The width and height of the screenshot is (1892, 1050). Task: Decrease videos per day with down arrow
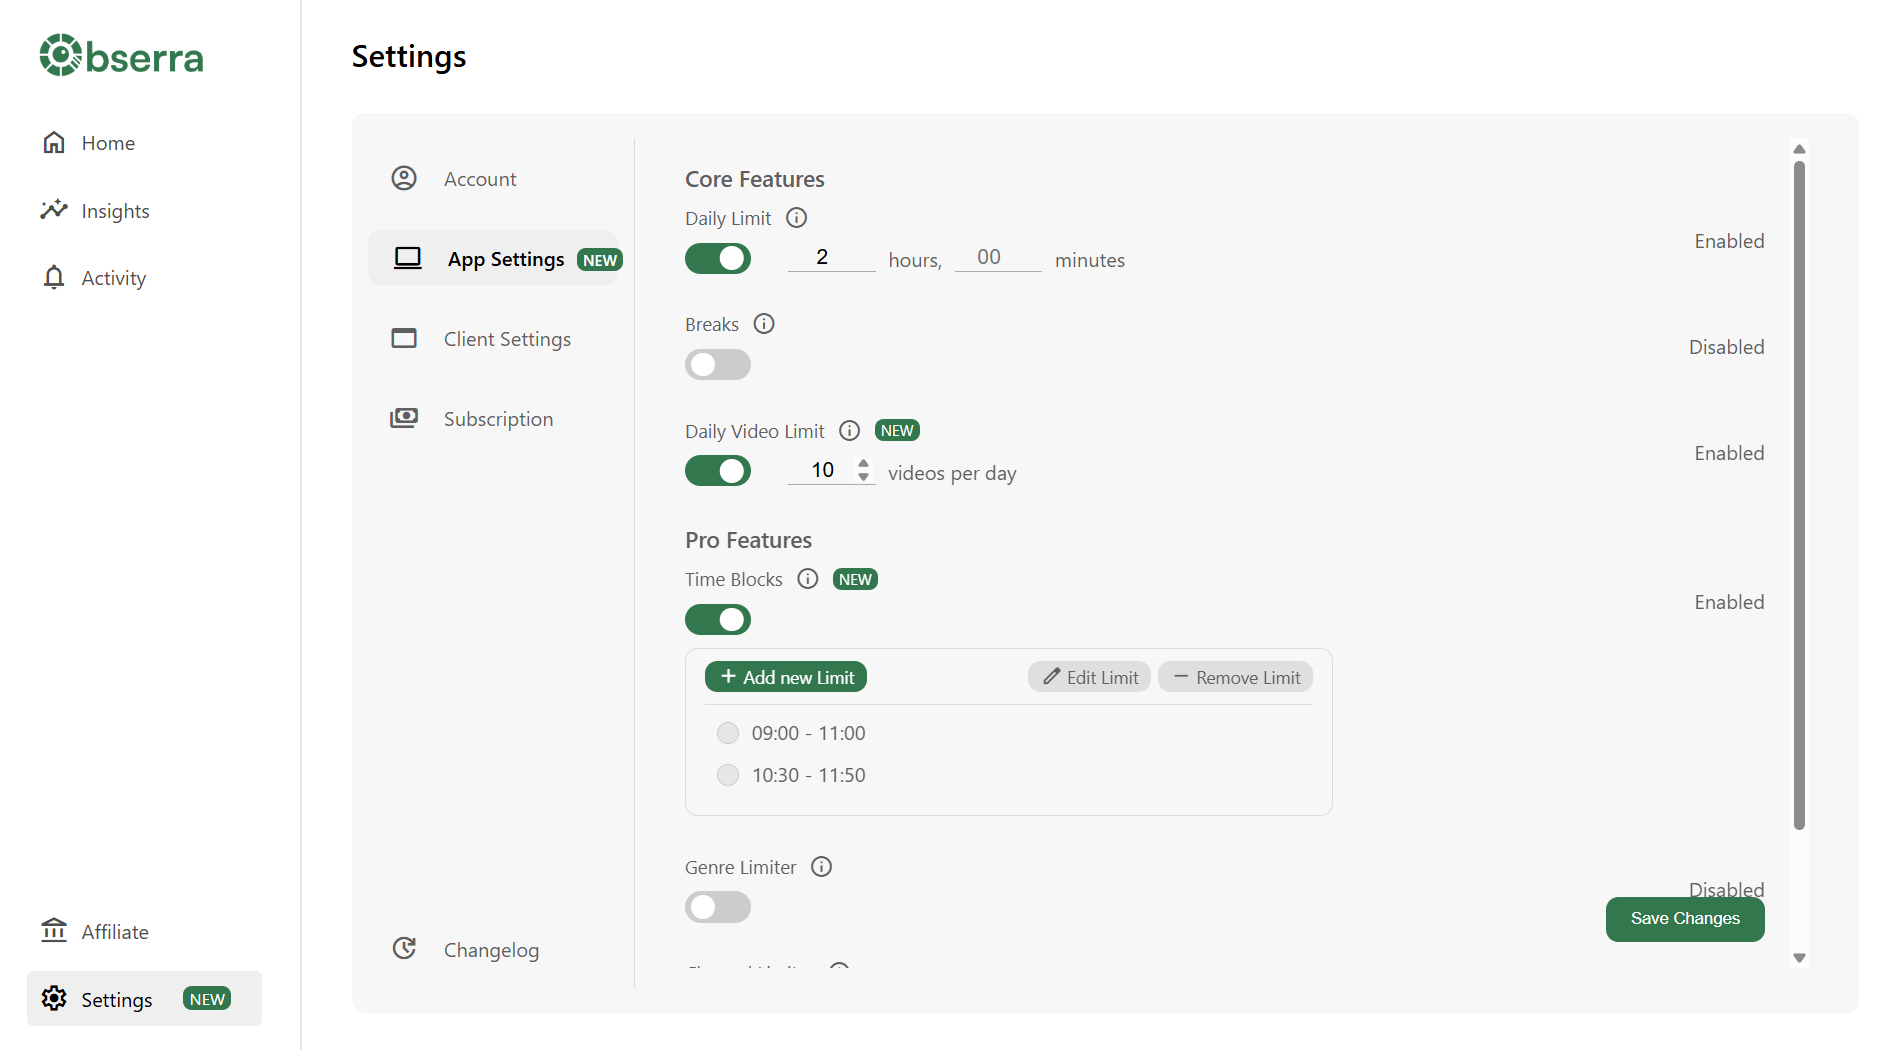(864, 477)
